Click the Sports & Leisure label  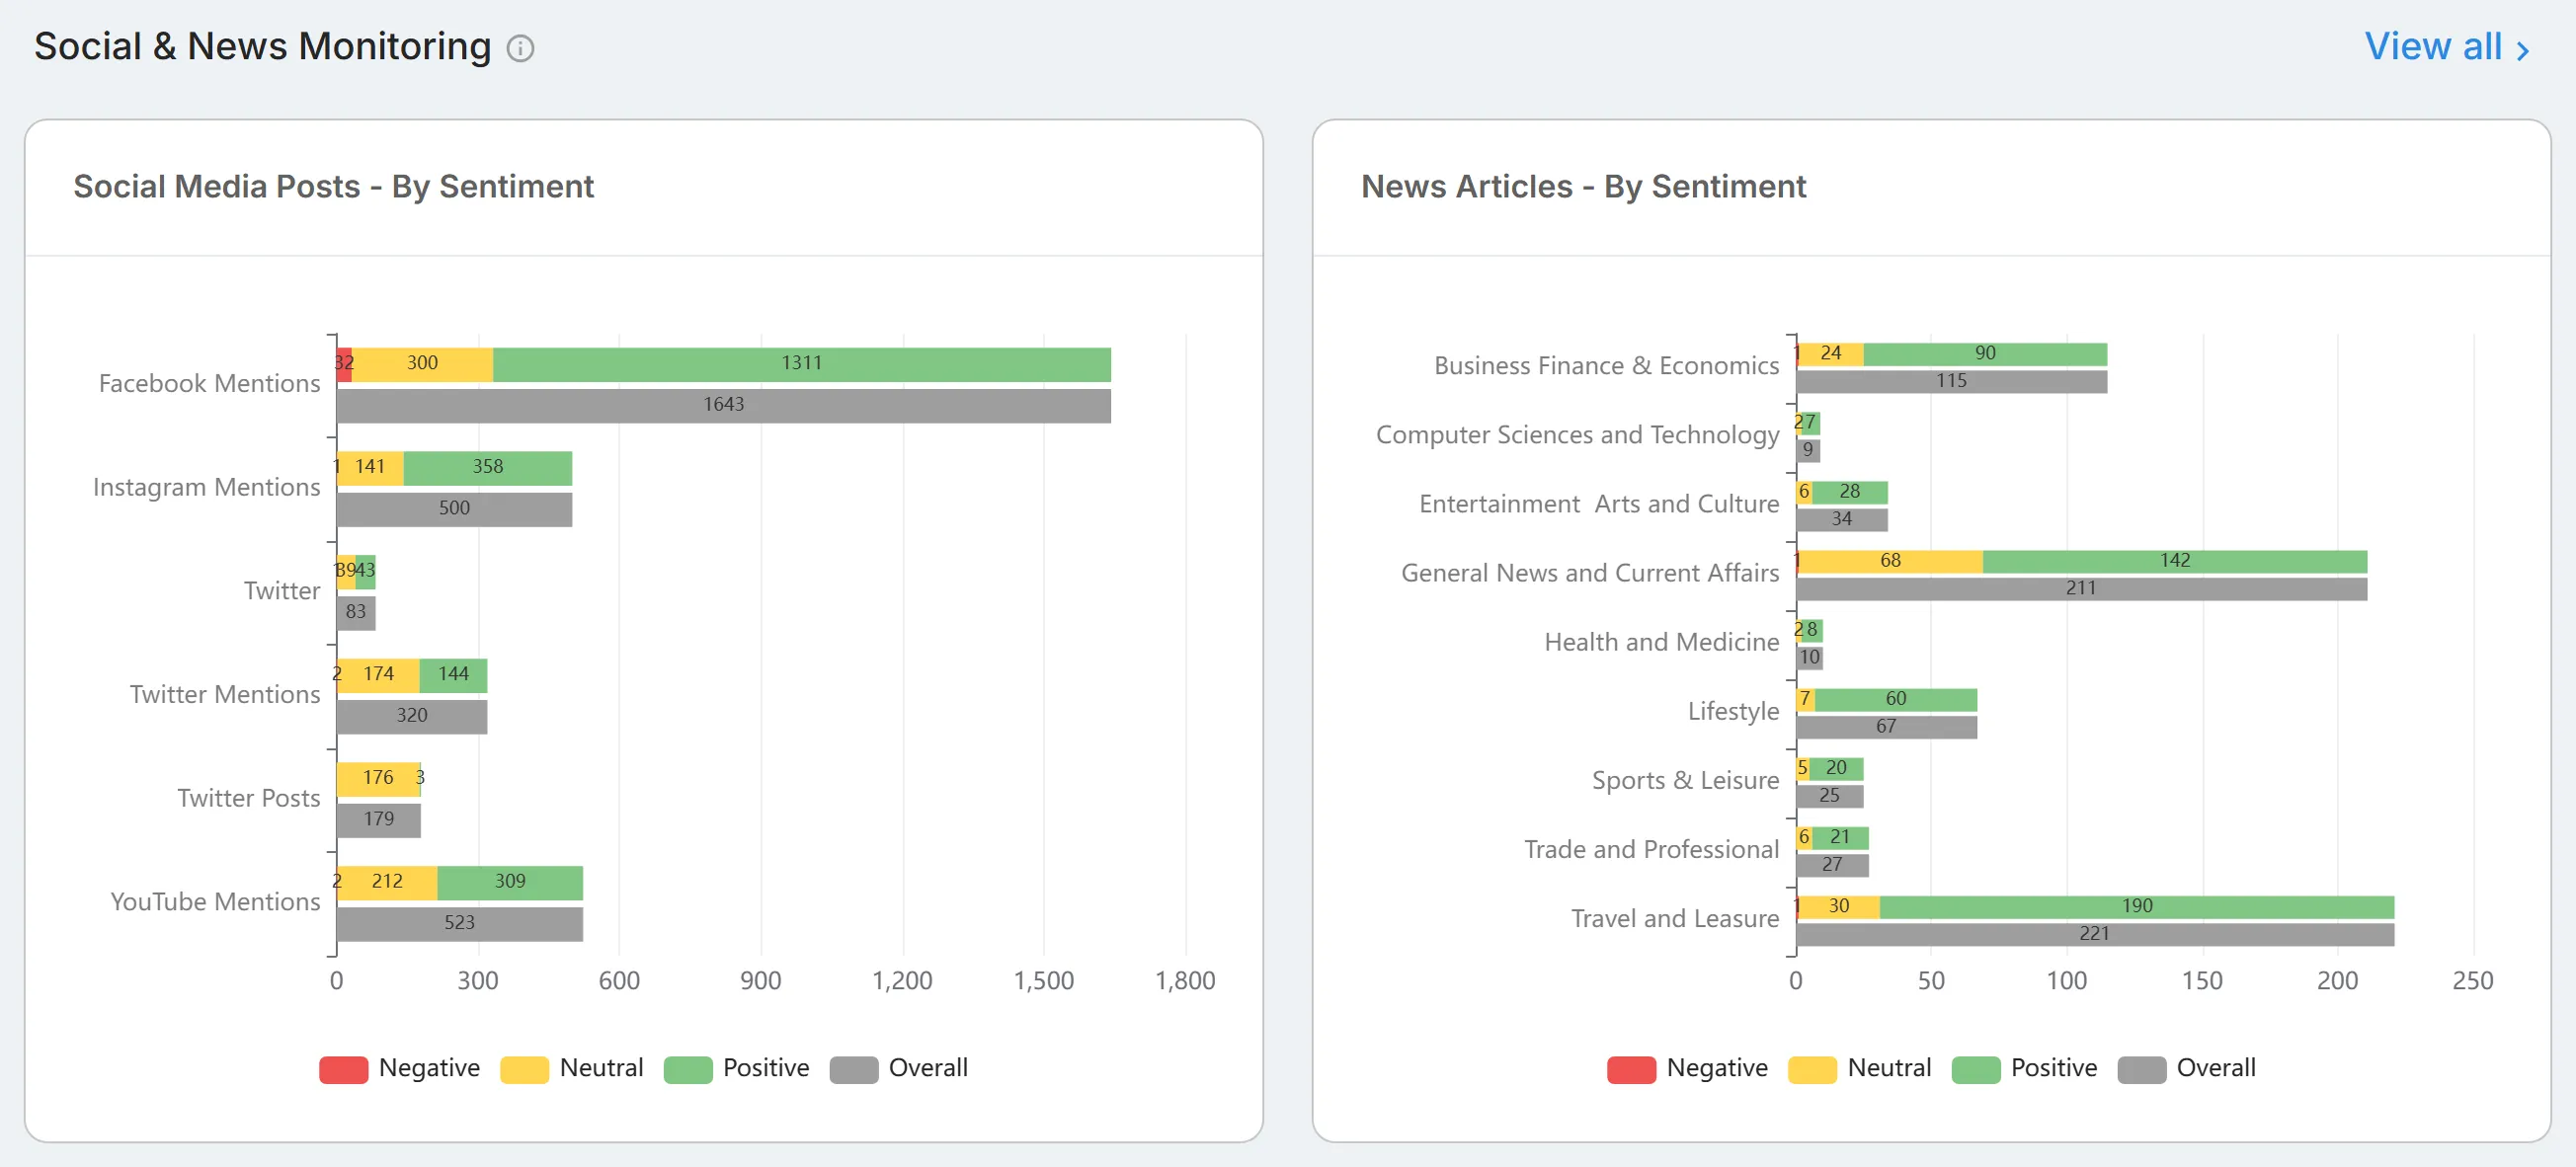pyautogui.click(x=1685, y=780)
